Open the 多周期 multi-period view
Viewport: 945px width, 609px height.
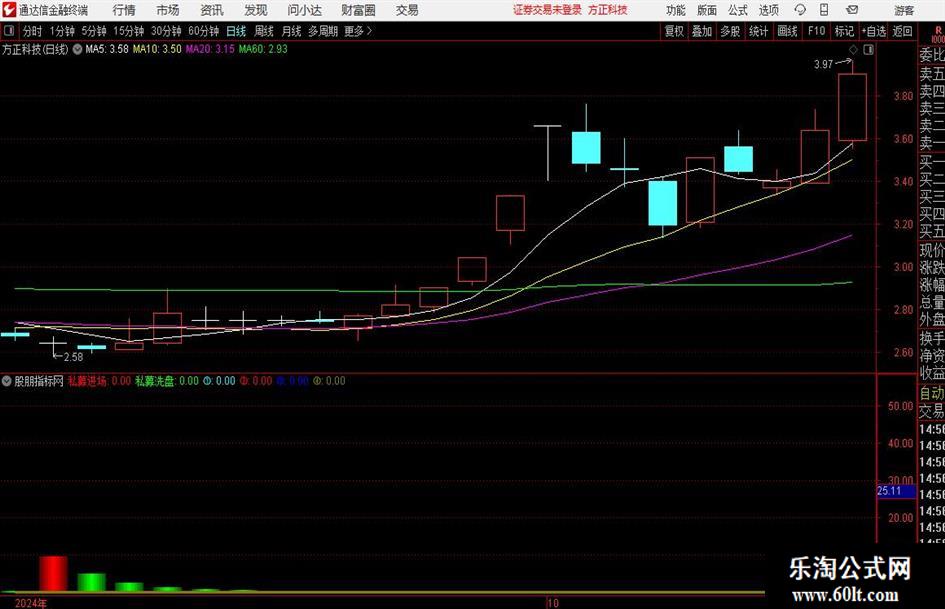323,31
